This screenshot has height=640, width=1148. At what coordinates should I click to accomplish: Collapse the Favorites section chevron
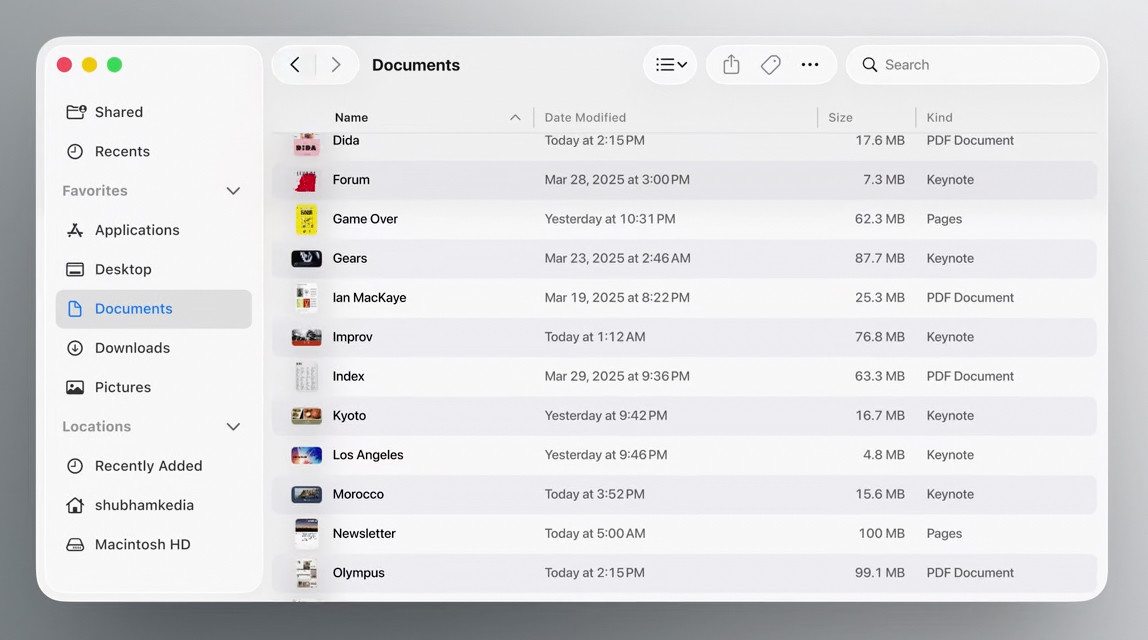233,191
